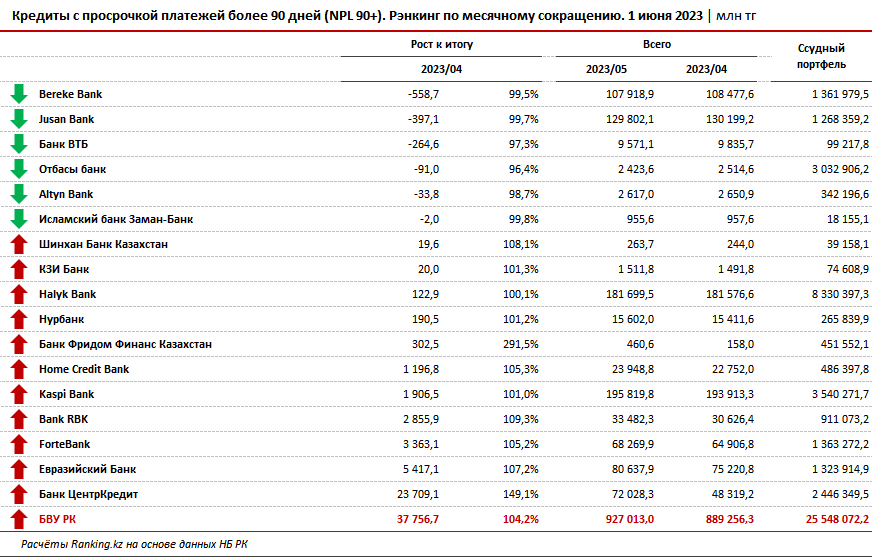Image resolution: width=872 pixels, height=557 pixels.
Task: Select the Kaspi Bank name
Action: point(67,394)
